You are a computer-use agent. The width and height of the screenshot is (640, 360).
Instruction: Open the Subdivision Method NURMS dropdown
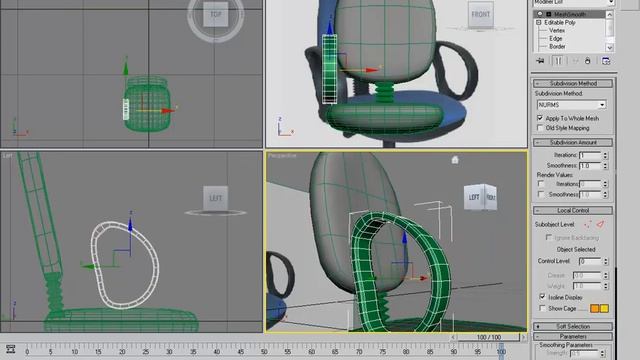[602, 105]
